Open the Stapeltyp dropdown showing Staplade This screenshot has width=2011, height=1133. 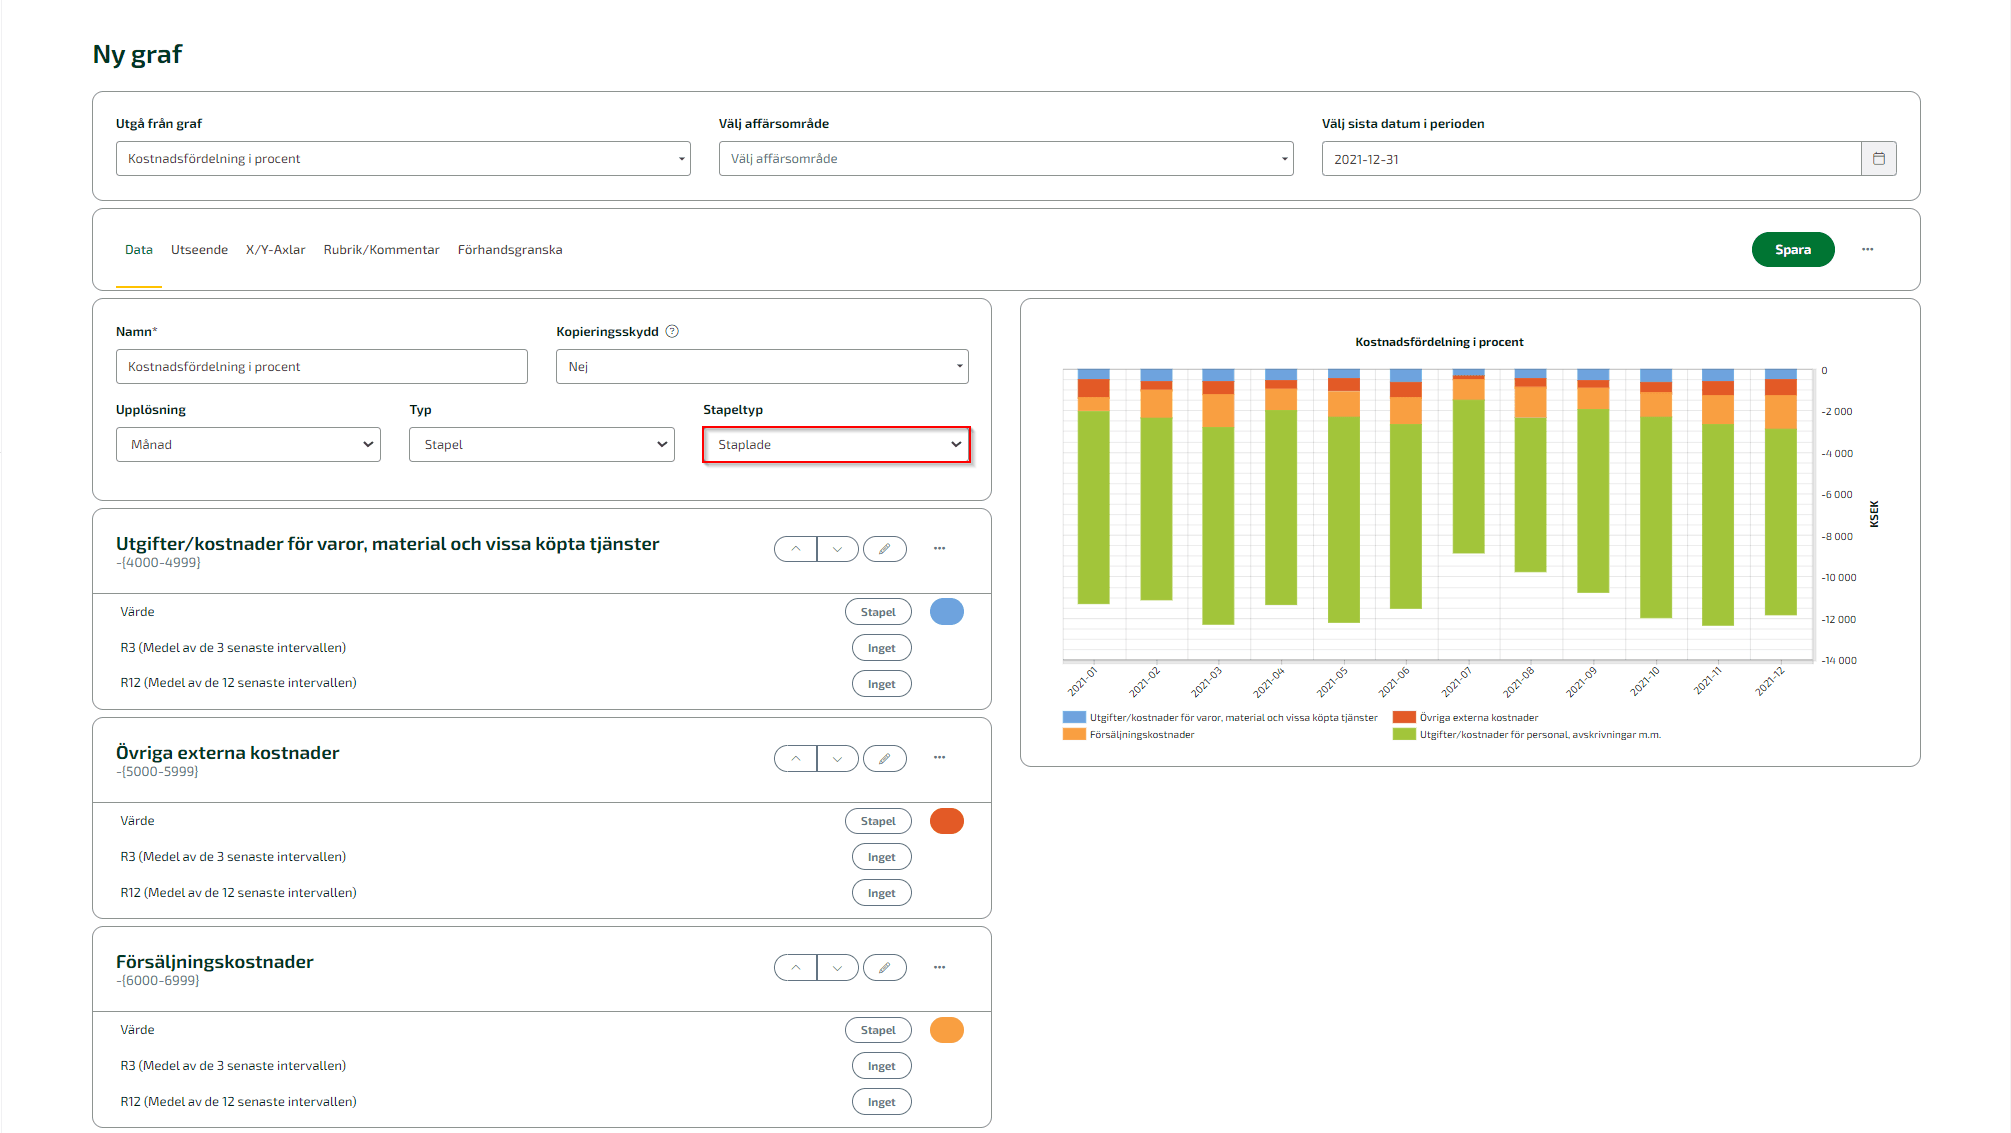click(836, 445)
